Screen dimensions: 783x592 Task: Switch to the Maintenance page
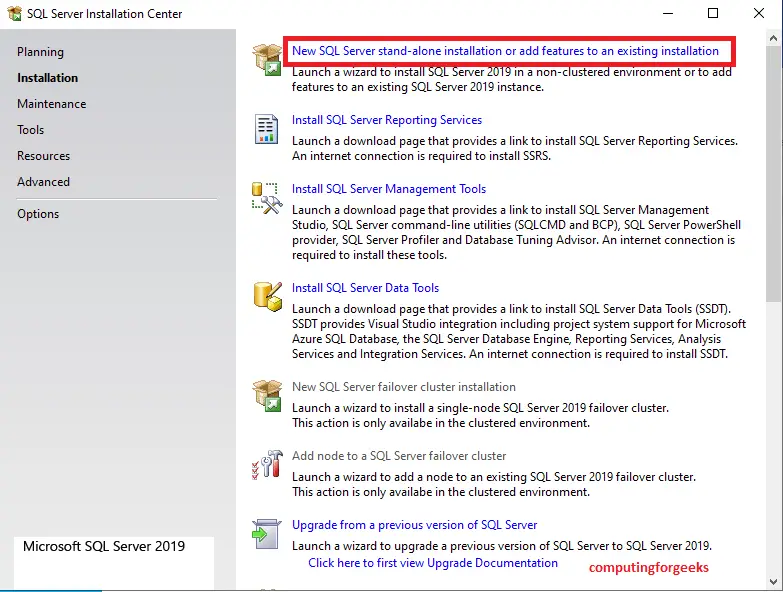point(51,104)
